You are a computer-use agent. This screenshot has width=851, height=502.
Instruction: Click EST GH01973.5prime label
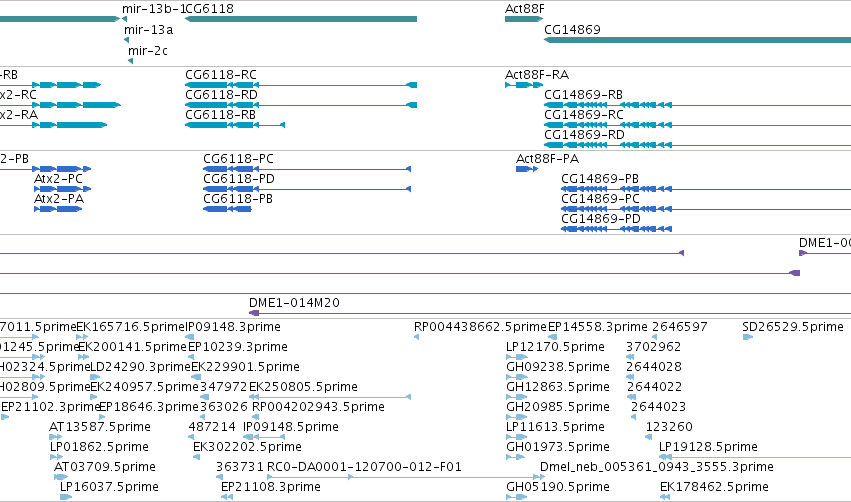click(558, 447)
